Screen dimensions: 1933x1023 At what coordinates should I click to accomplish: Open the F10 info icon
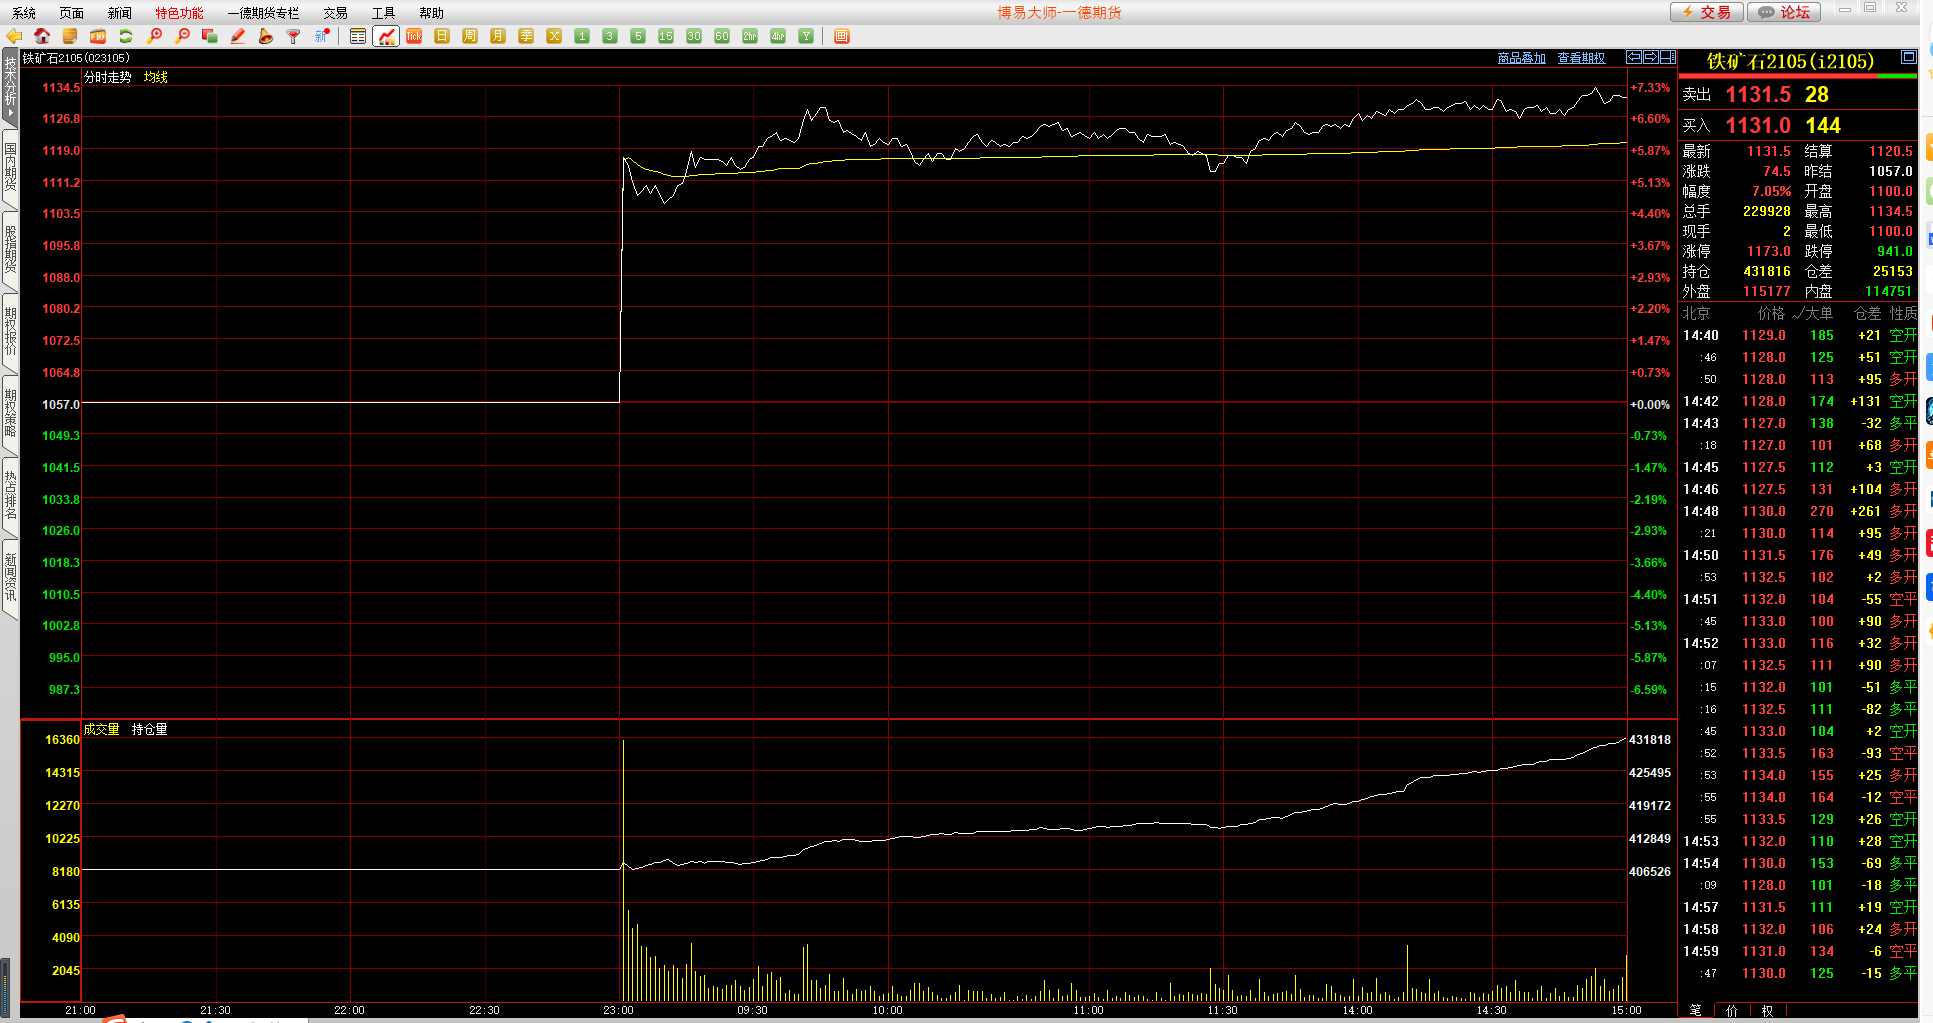tap(98, 36)
